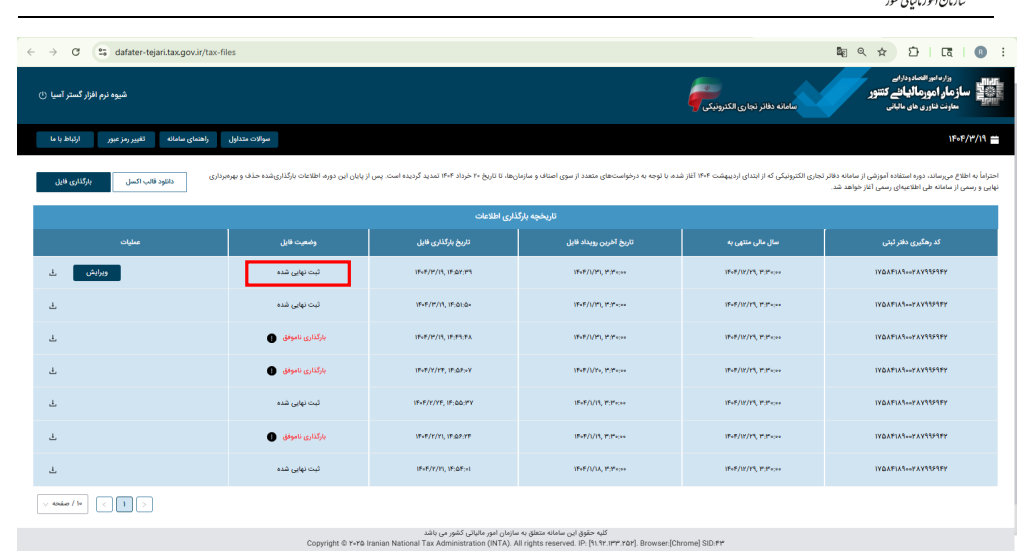Screen dimensions: 1026x556
Task: Click the بارگذاری فایل upload button
Action: (x=73, y=182)
